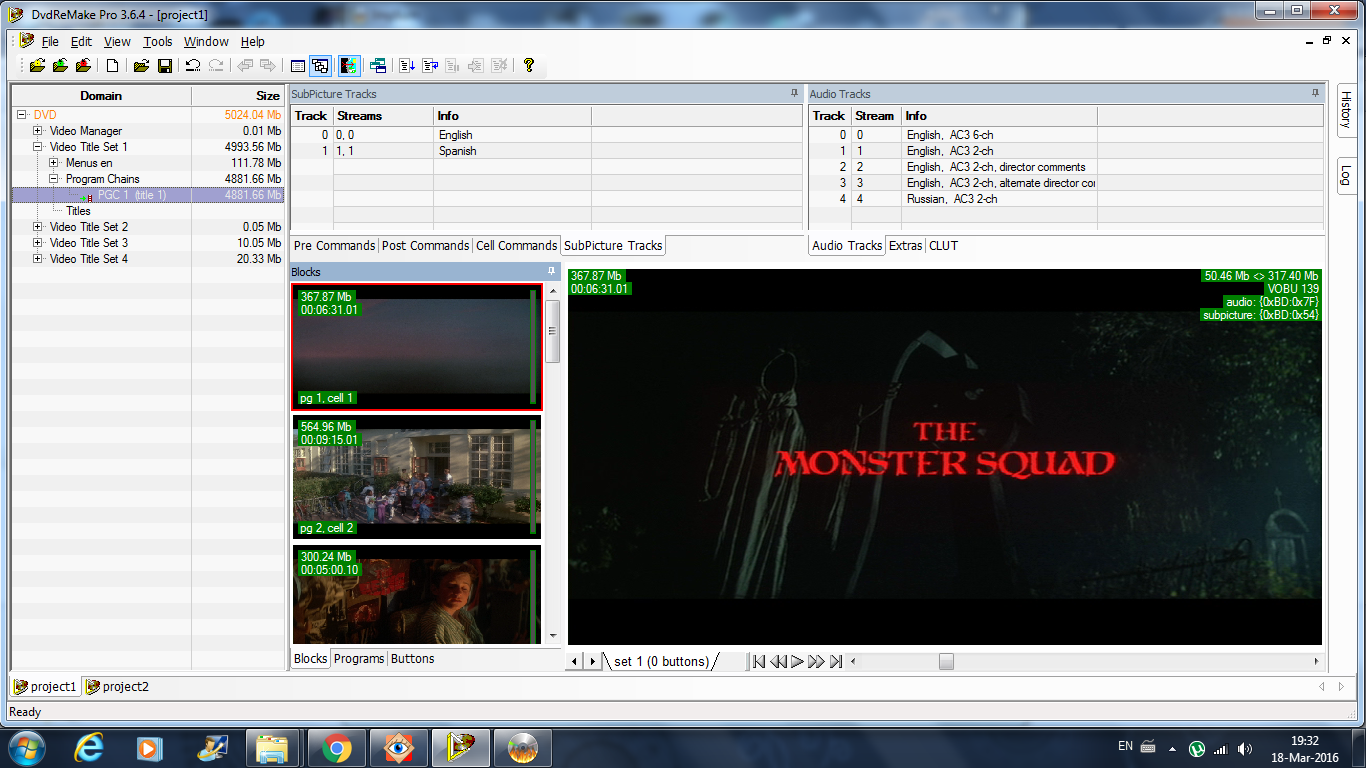Jump to the last frame in preview
This screenshot has width=1366, height=768.
click(835, 661)
